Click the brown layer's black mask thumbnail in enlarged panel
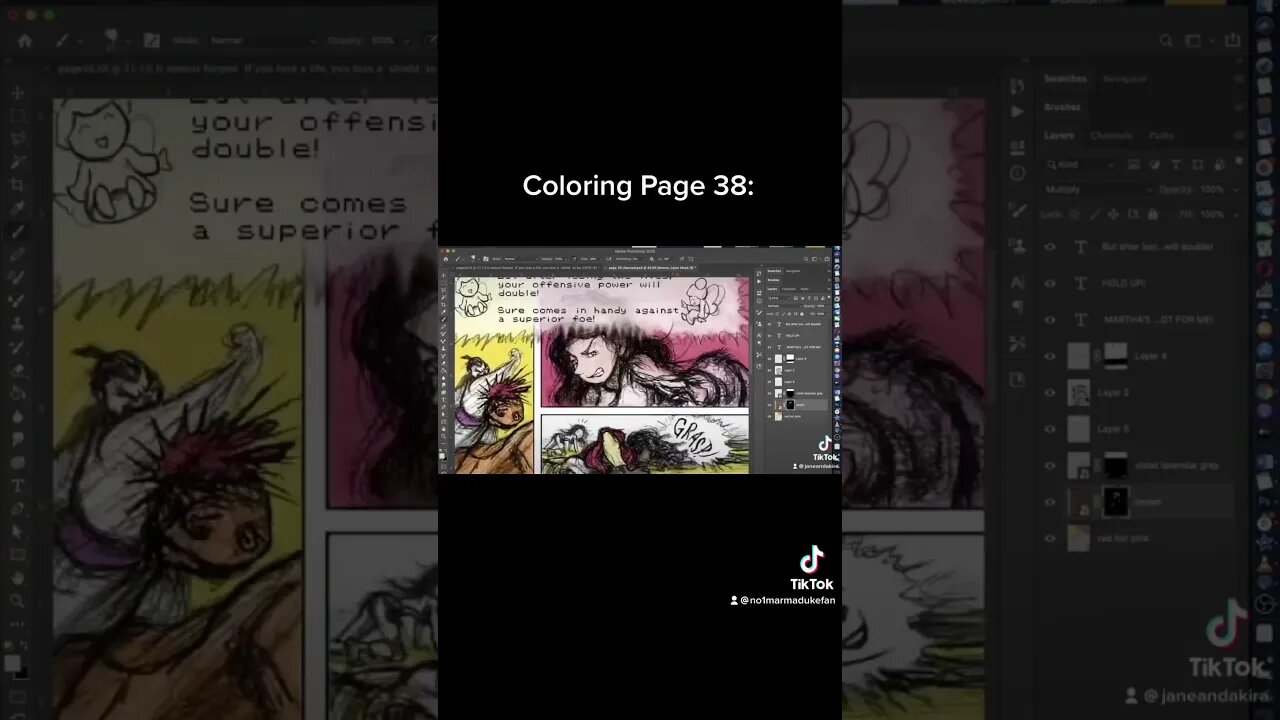The image size is (1280, 720). (x=1114, y=502)
